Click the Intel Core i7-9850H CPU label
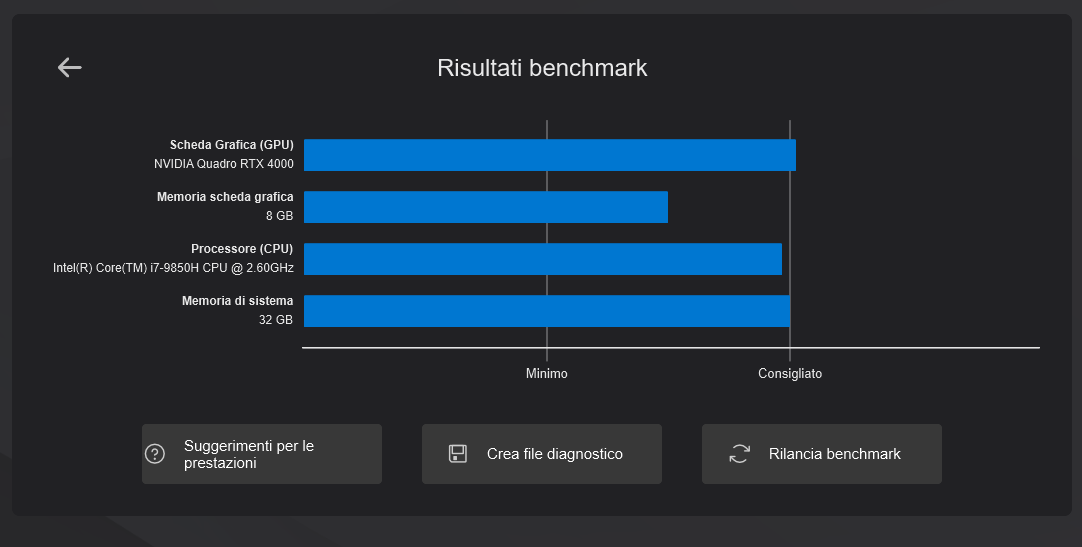The image size is (1082, 547). pyautogui.click(x=173, y=268)
